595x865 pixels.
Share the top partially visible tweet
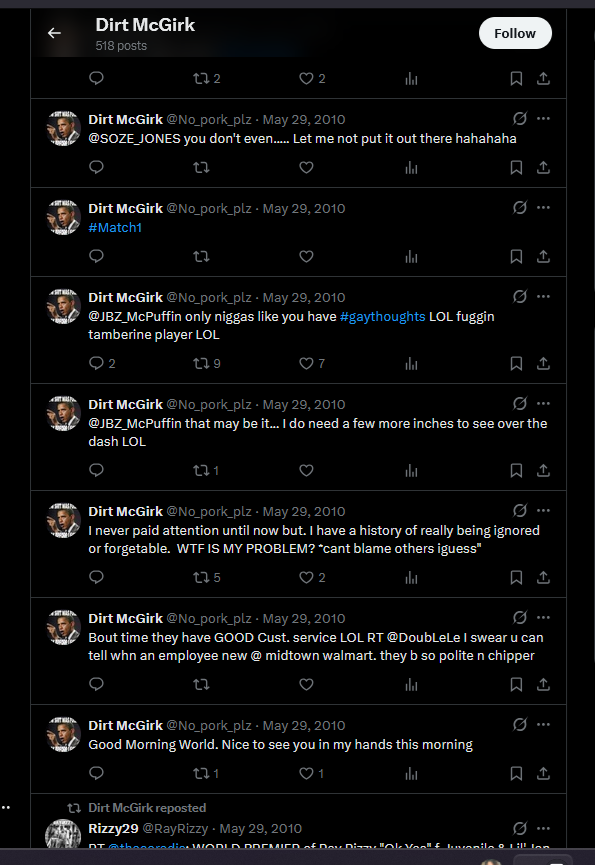click(x=543, y=79)
